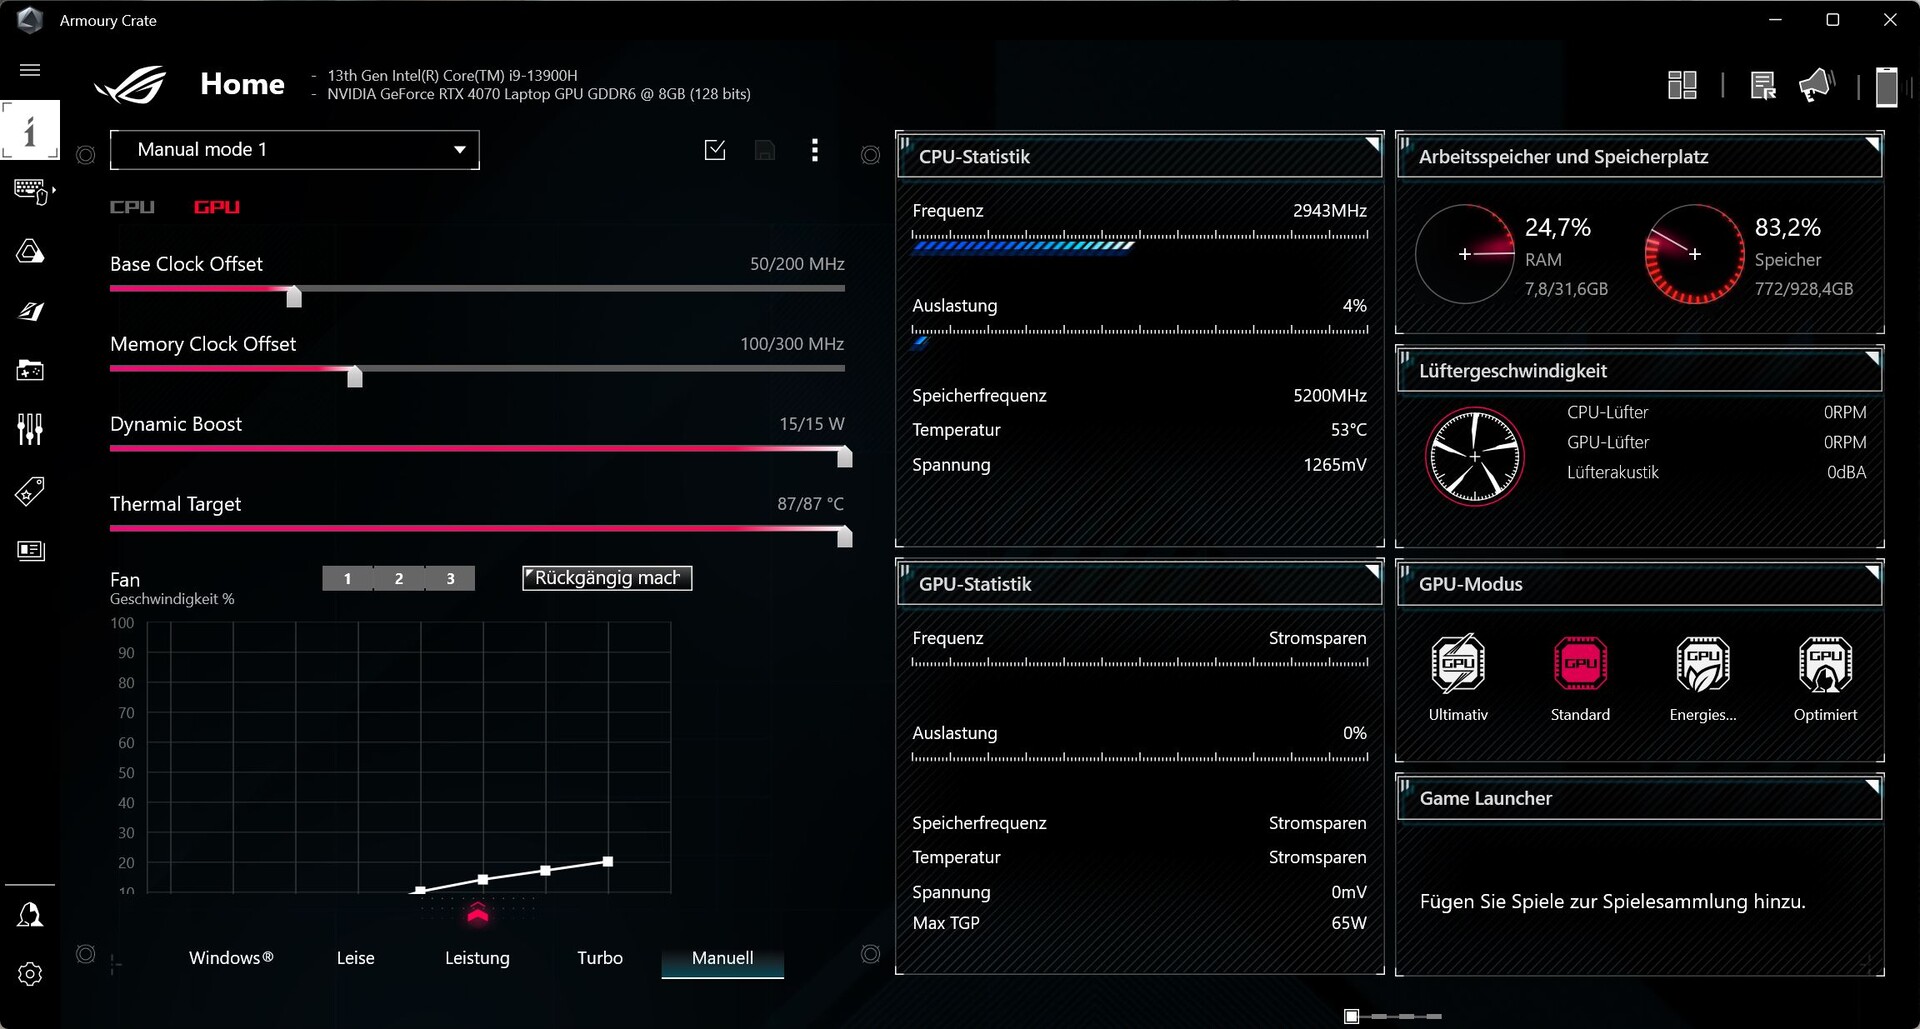Expand the Lüftergeschwindigkeit panel corner
The width and height of the screenshot is (1920, 1029).
1872,358
